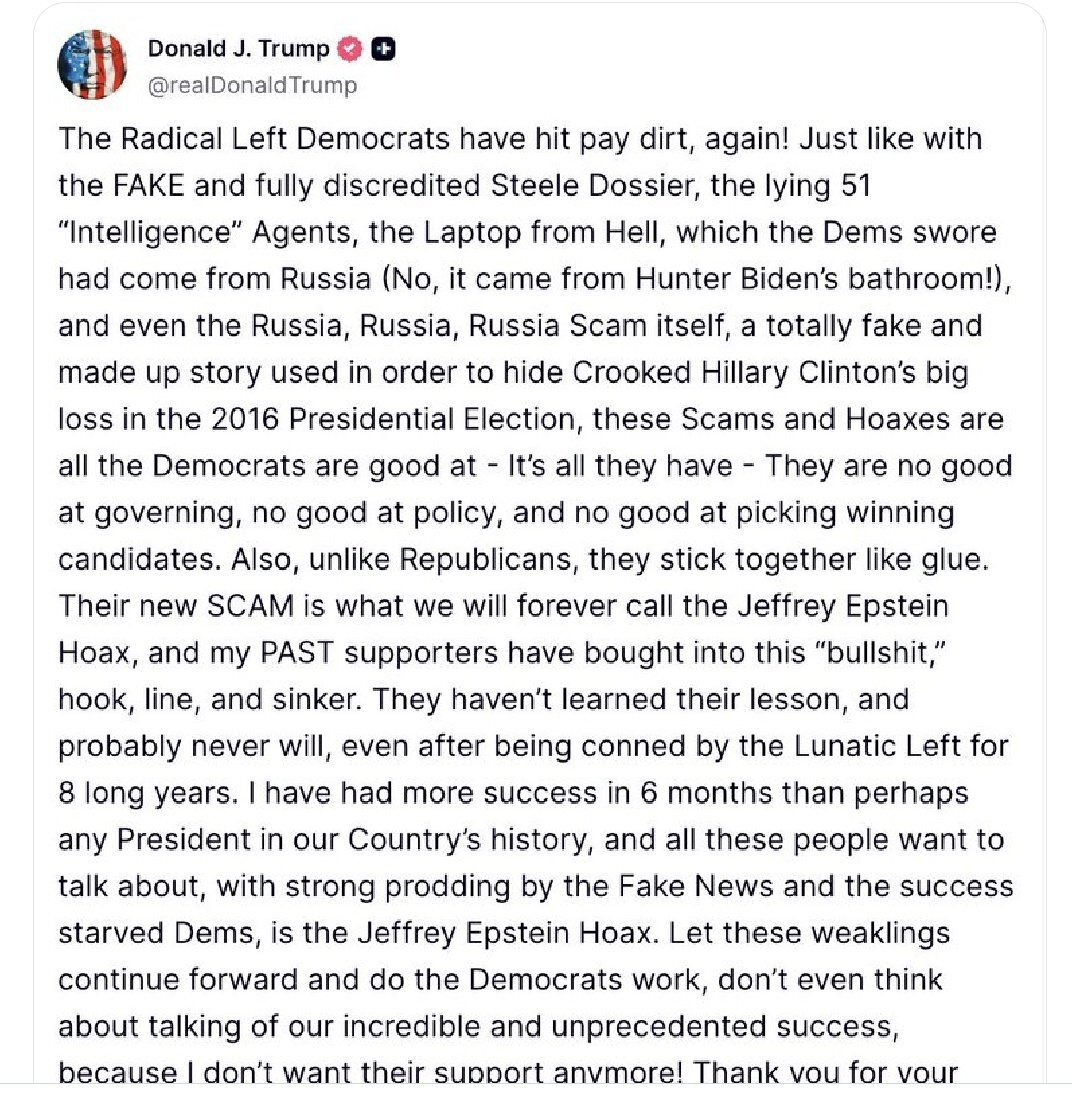Click the uppercase word "FAKE" in the post
1072x1103 pixels.
point(148,186)
